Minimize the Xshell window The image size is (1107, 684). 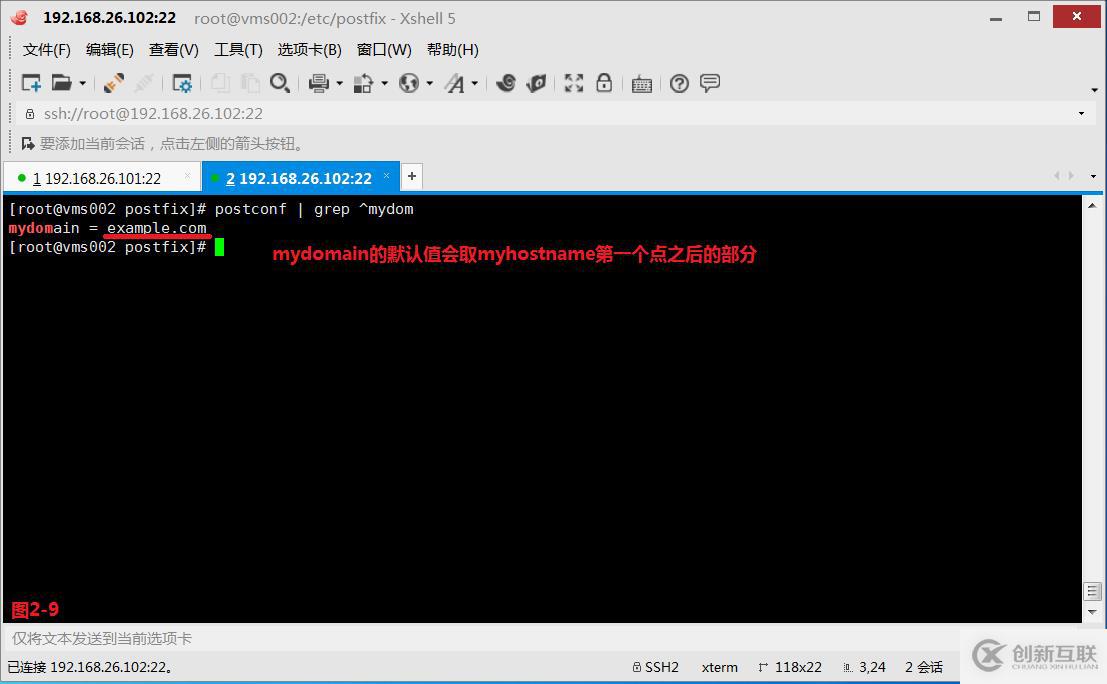tap(996, 18)
